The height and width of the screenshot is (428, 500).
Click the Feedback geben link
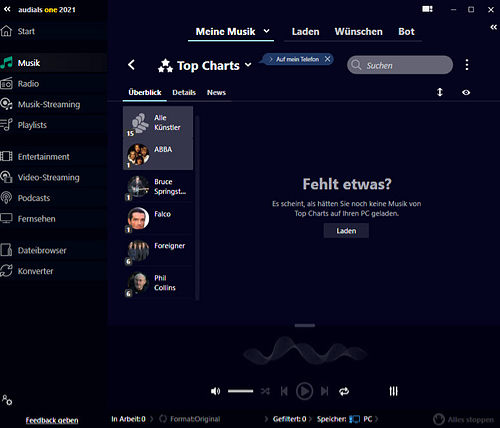52,420
